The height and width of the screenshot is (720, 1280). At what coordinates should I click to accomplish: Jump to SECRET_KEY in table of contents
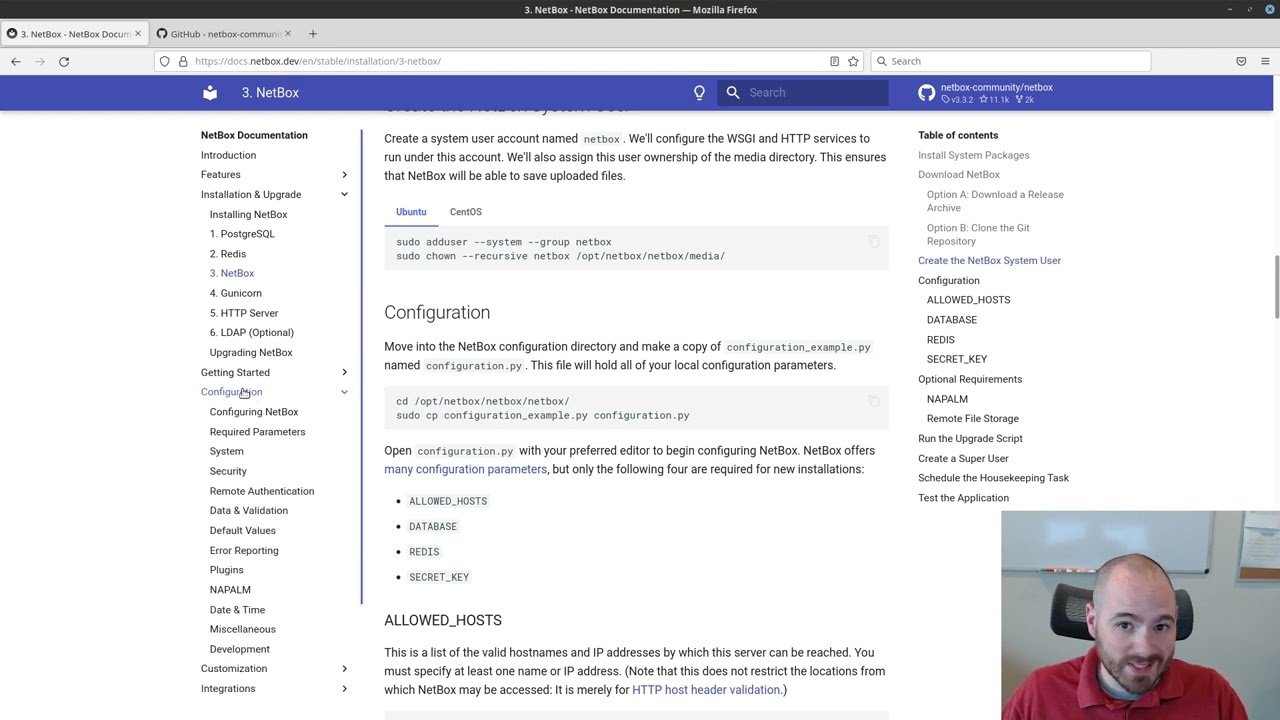point(957,359)
